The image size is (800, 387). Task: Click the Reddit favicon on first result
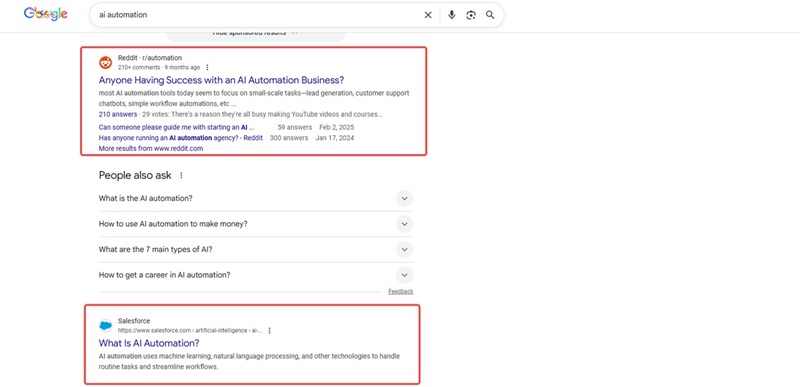click(x=106, y=63)
